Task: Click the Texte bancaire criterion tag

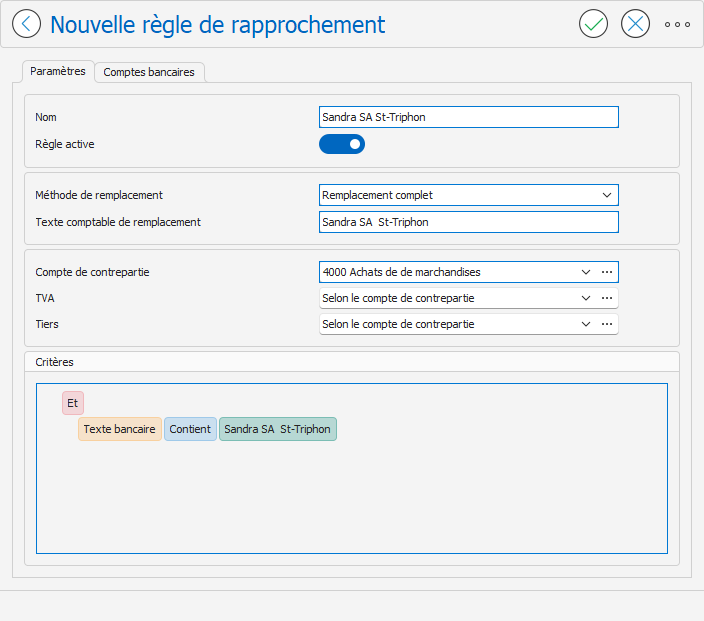Action: (119, 429)
